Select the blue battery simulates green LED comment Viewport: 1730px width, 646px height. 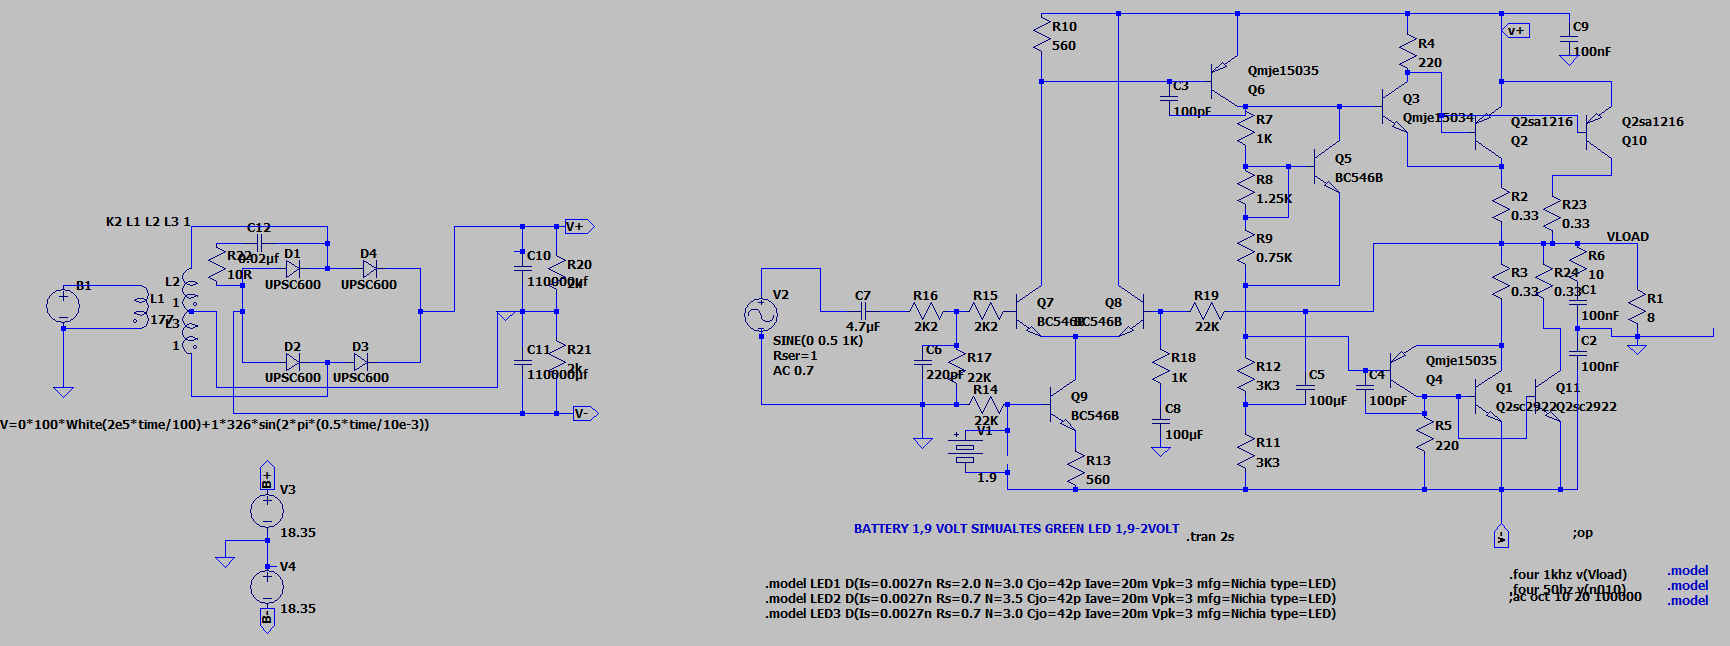(x=1016, y=529)
